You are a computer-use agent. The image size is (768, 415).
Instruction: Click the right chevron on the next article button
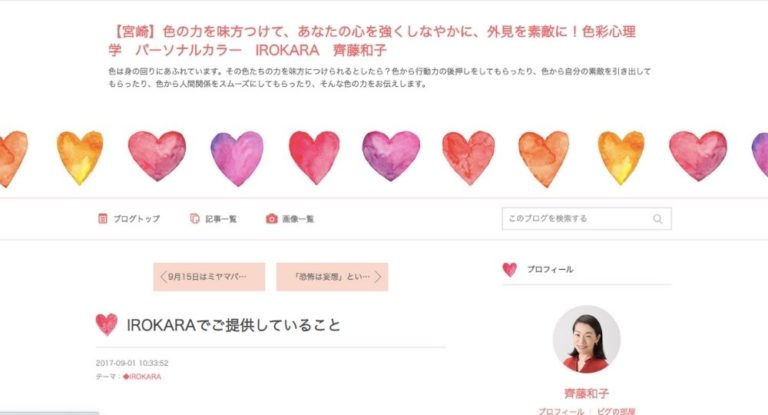click(378, 277)
